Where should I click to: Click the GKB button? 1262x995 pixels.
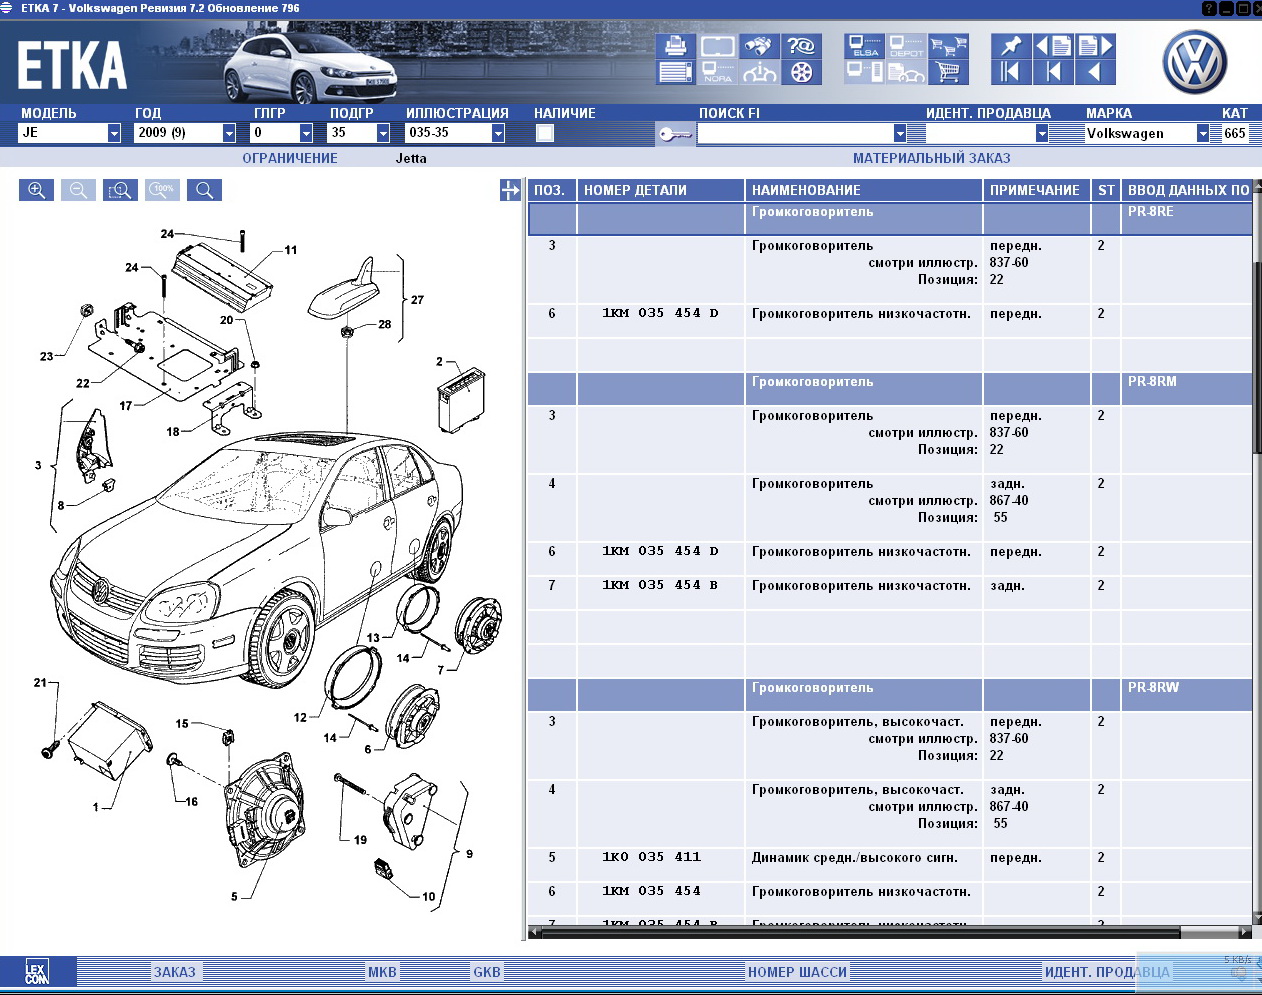tap(487, 972)
